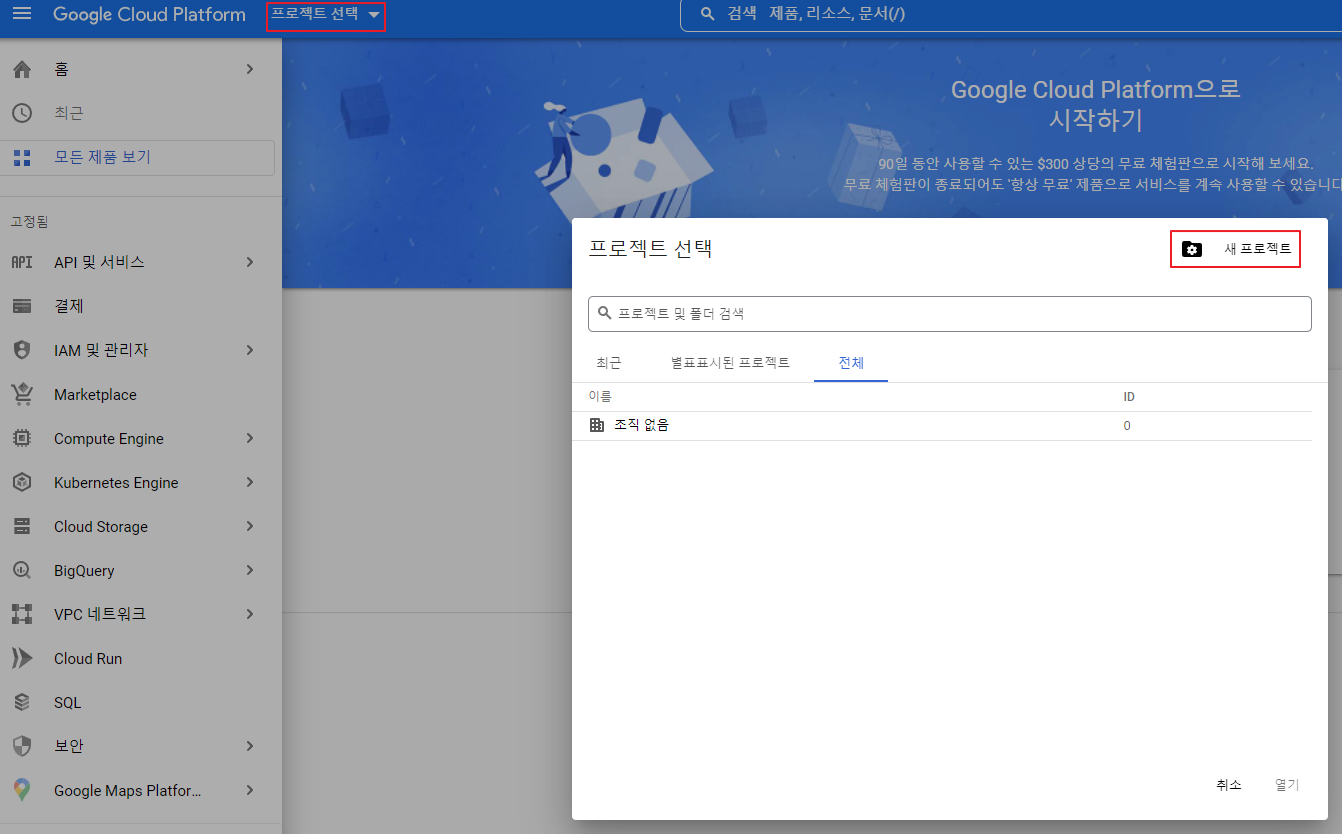Screen dimensions: 1342x834
Task: Click the 취소 cancel button
Action: [x=1229, y=785]
